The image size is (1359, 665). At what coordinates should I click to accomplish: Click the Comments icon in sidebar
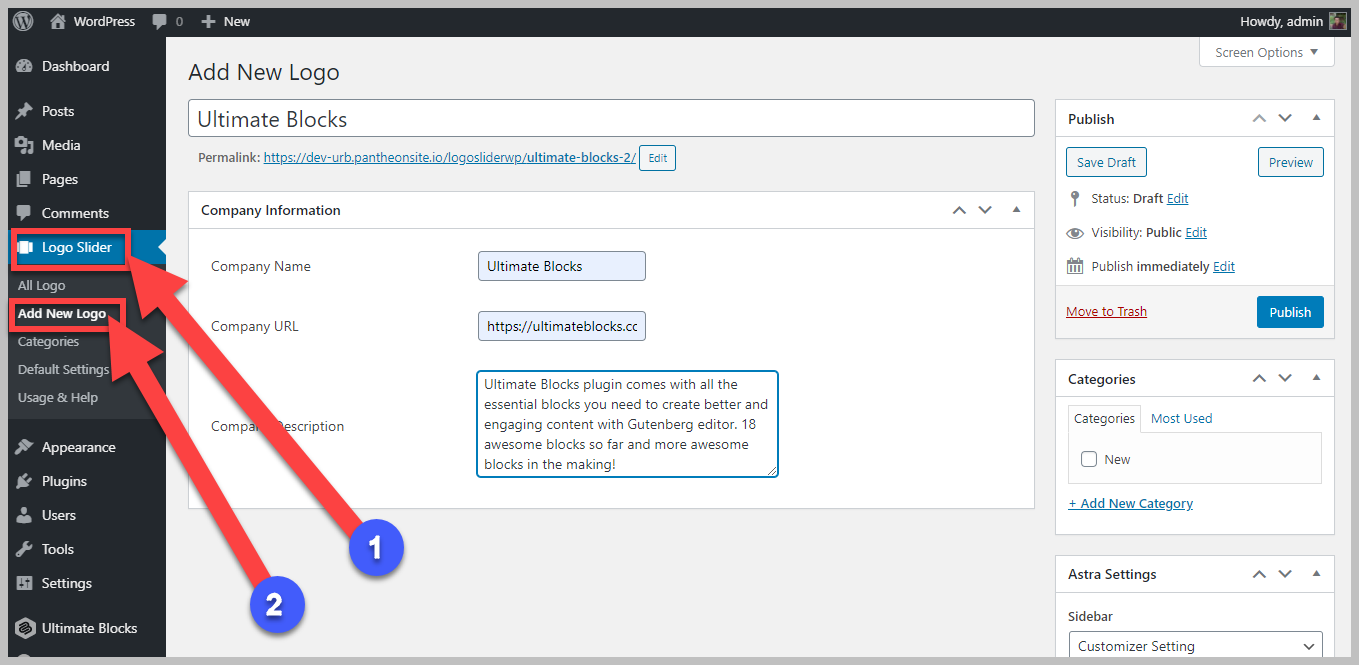(25, 213)
